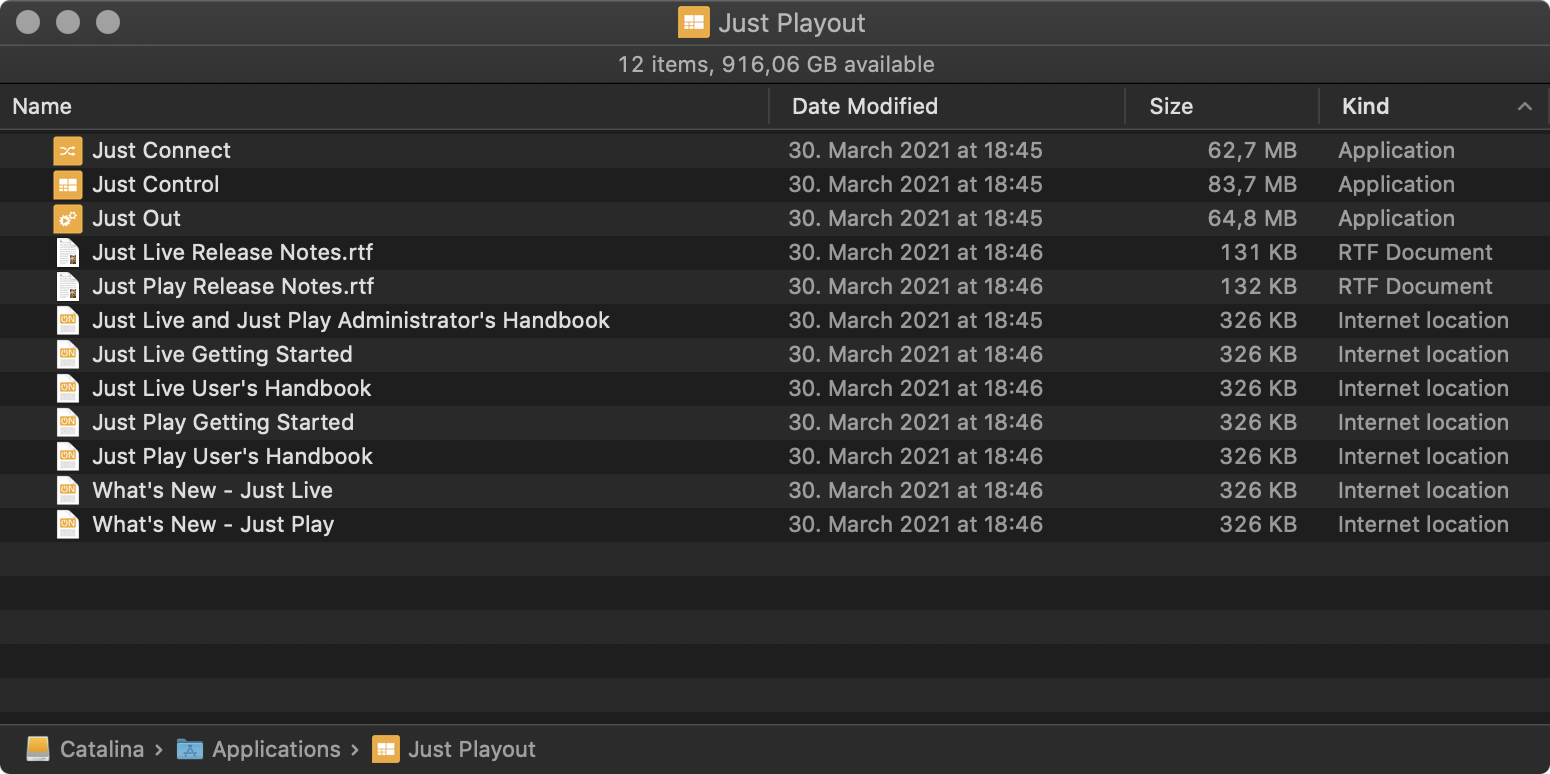Image resolution: width=1550 pixels, height=774 pixels.
Task: Click the Just Play Getting Started icon
Action: (67, 422)
